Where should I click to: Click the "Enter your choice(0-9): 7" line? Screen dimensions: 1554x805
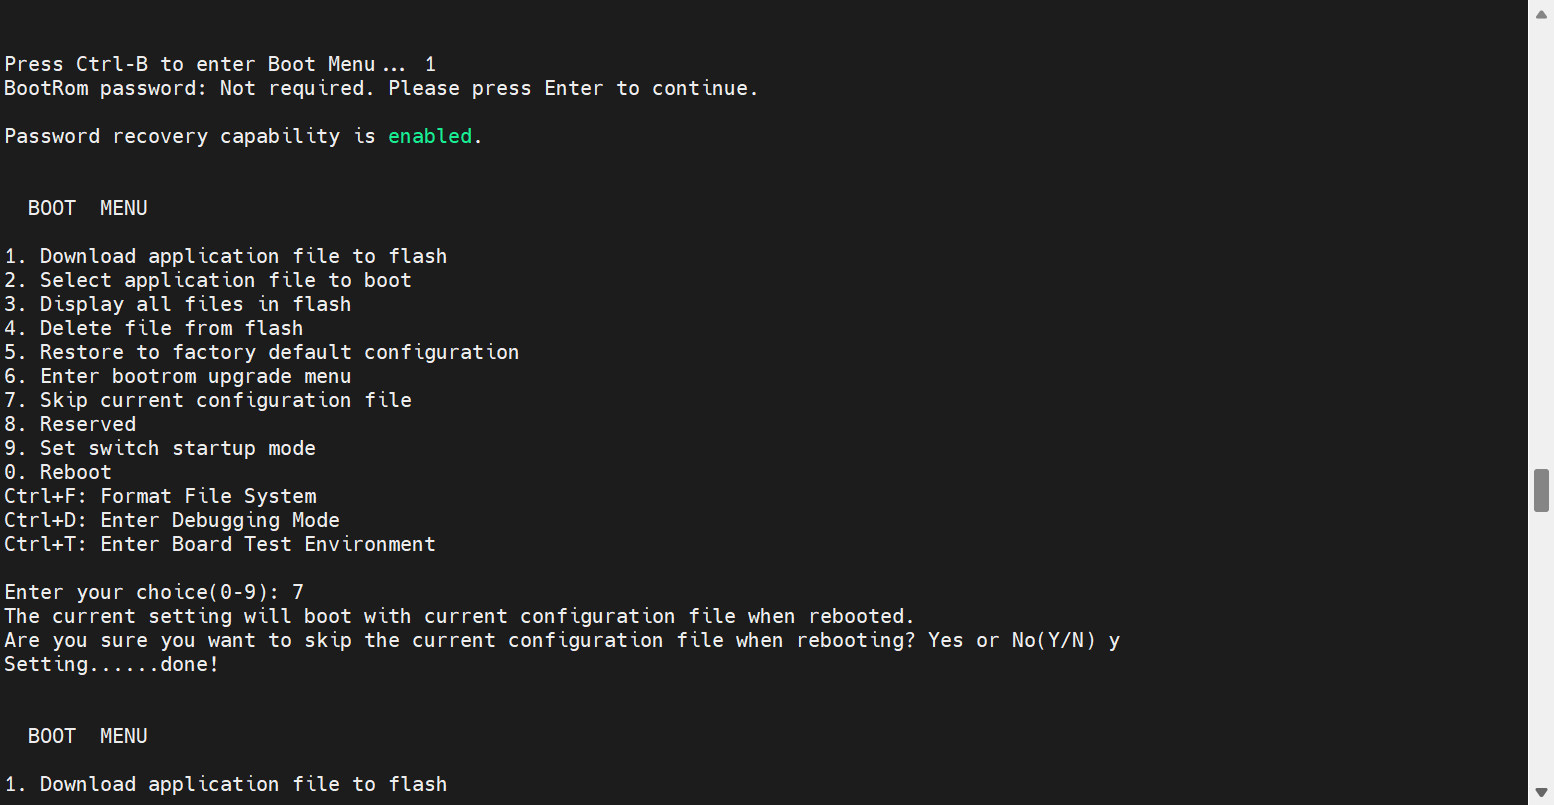coord(154,592)
